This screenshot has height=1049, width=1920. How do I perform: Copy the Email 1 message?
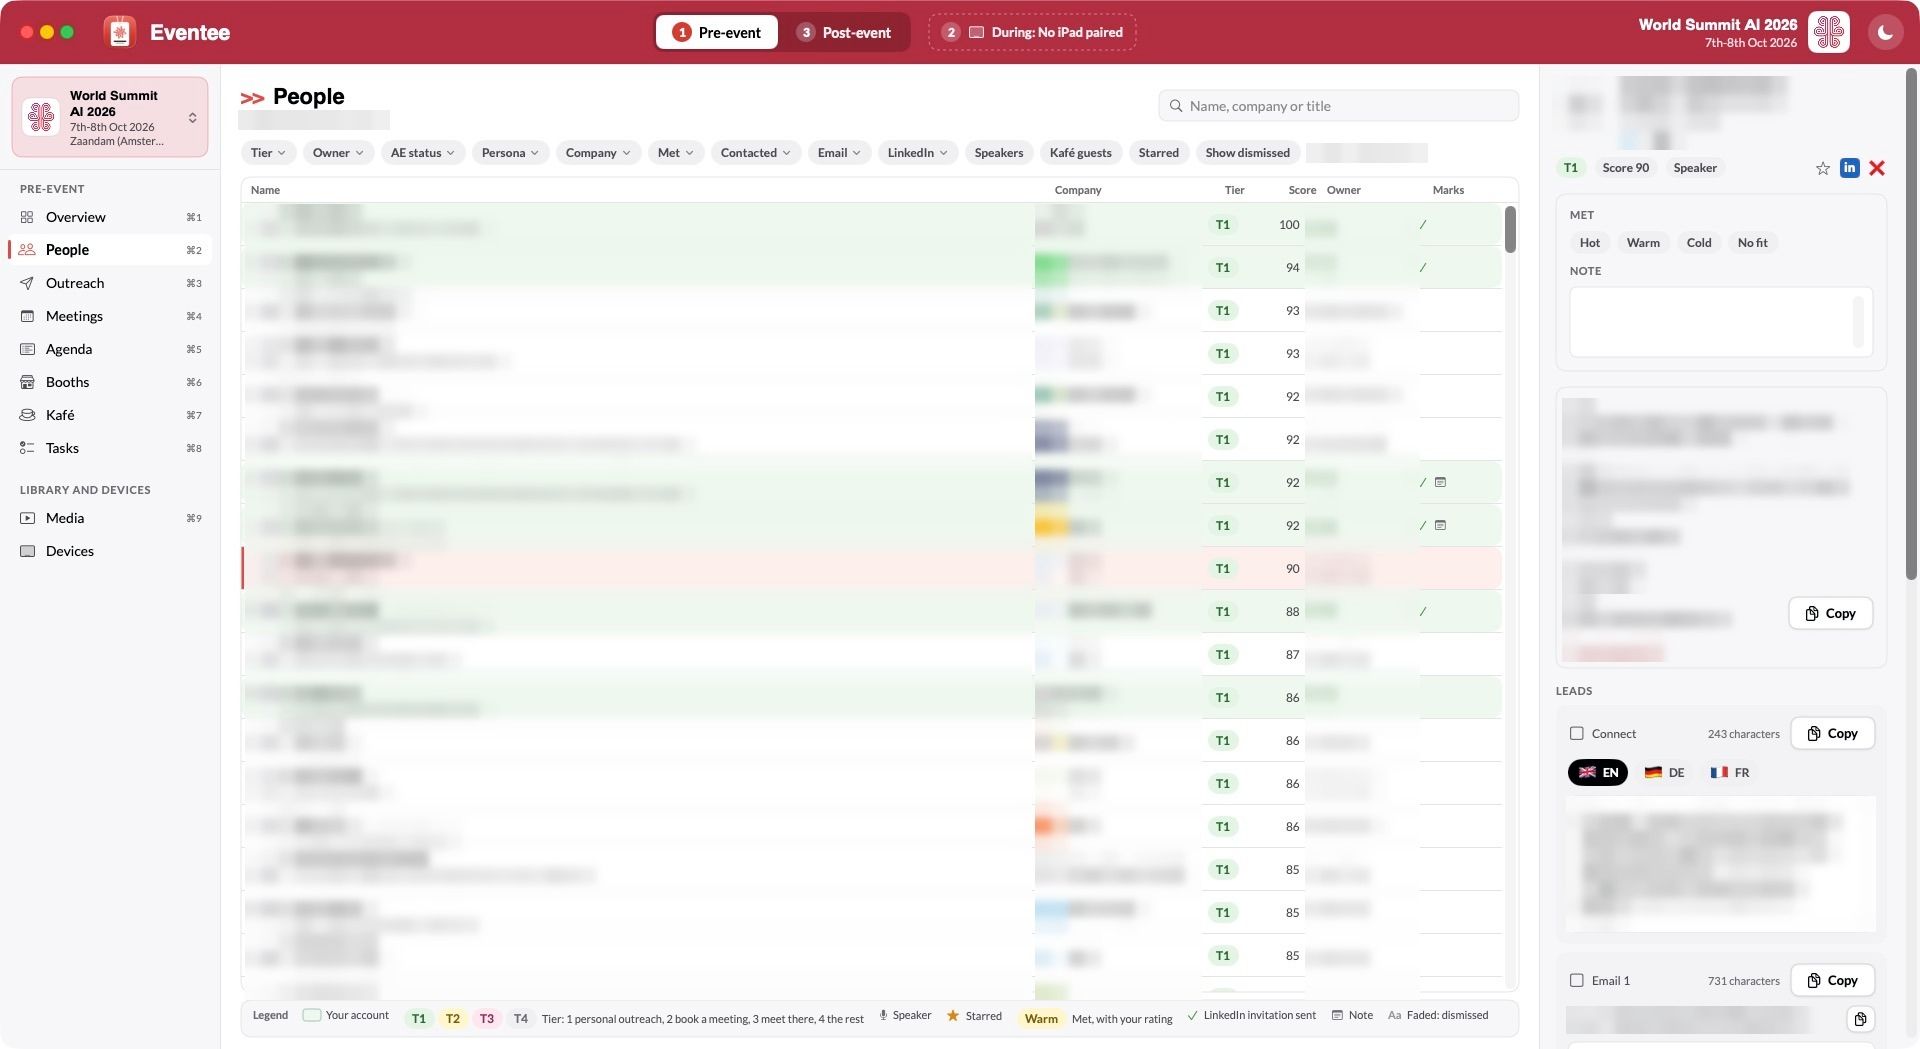tap(1832, 980)
